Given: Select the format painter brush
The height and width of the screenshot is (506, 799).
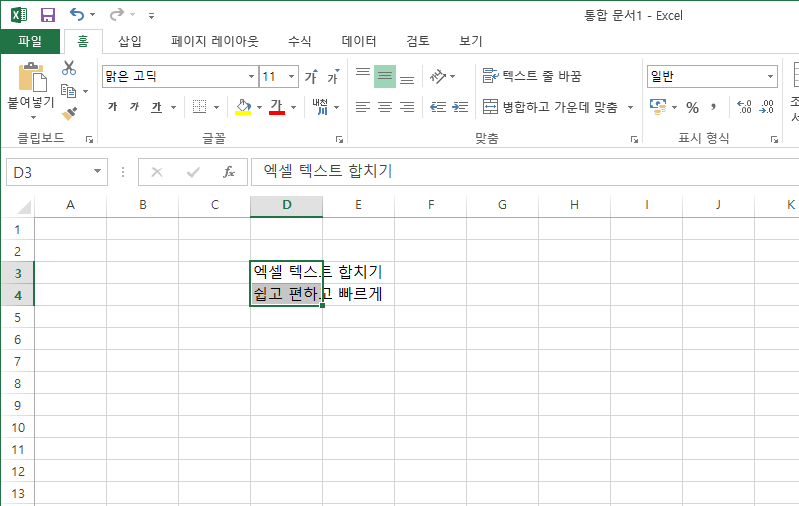Looking at the screenshot, I should pyautogui.click(x=69, y=113).
